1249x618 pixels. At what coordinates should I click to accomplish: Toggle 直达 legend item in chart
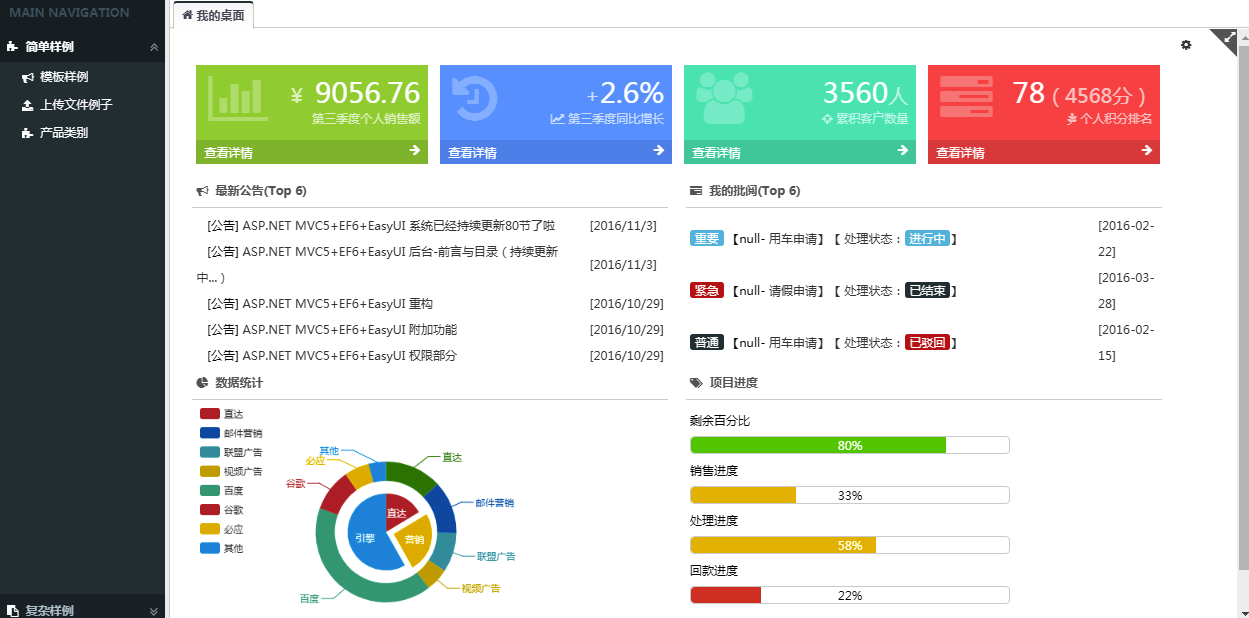point(221,414)
